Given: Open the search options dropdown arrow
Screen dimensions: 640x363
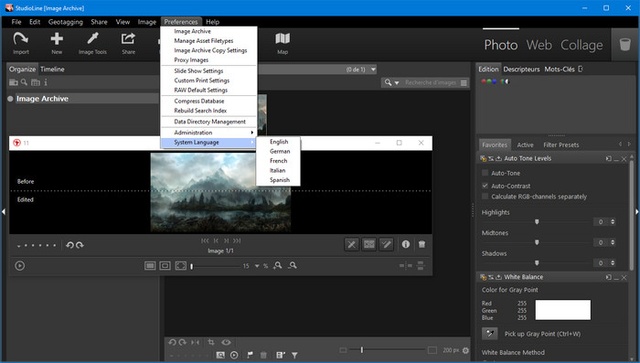Looking at the screenshot, I should coord(396,83).
